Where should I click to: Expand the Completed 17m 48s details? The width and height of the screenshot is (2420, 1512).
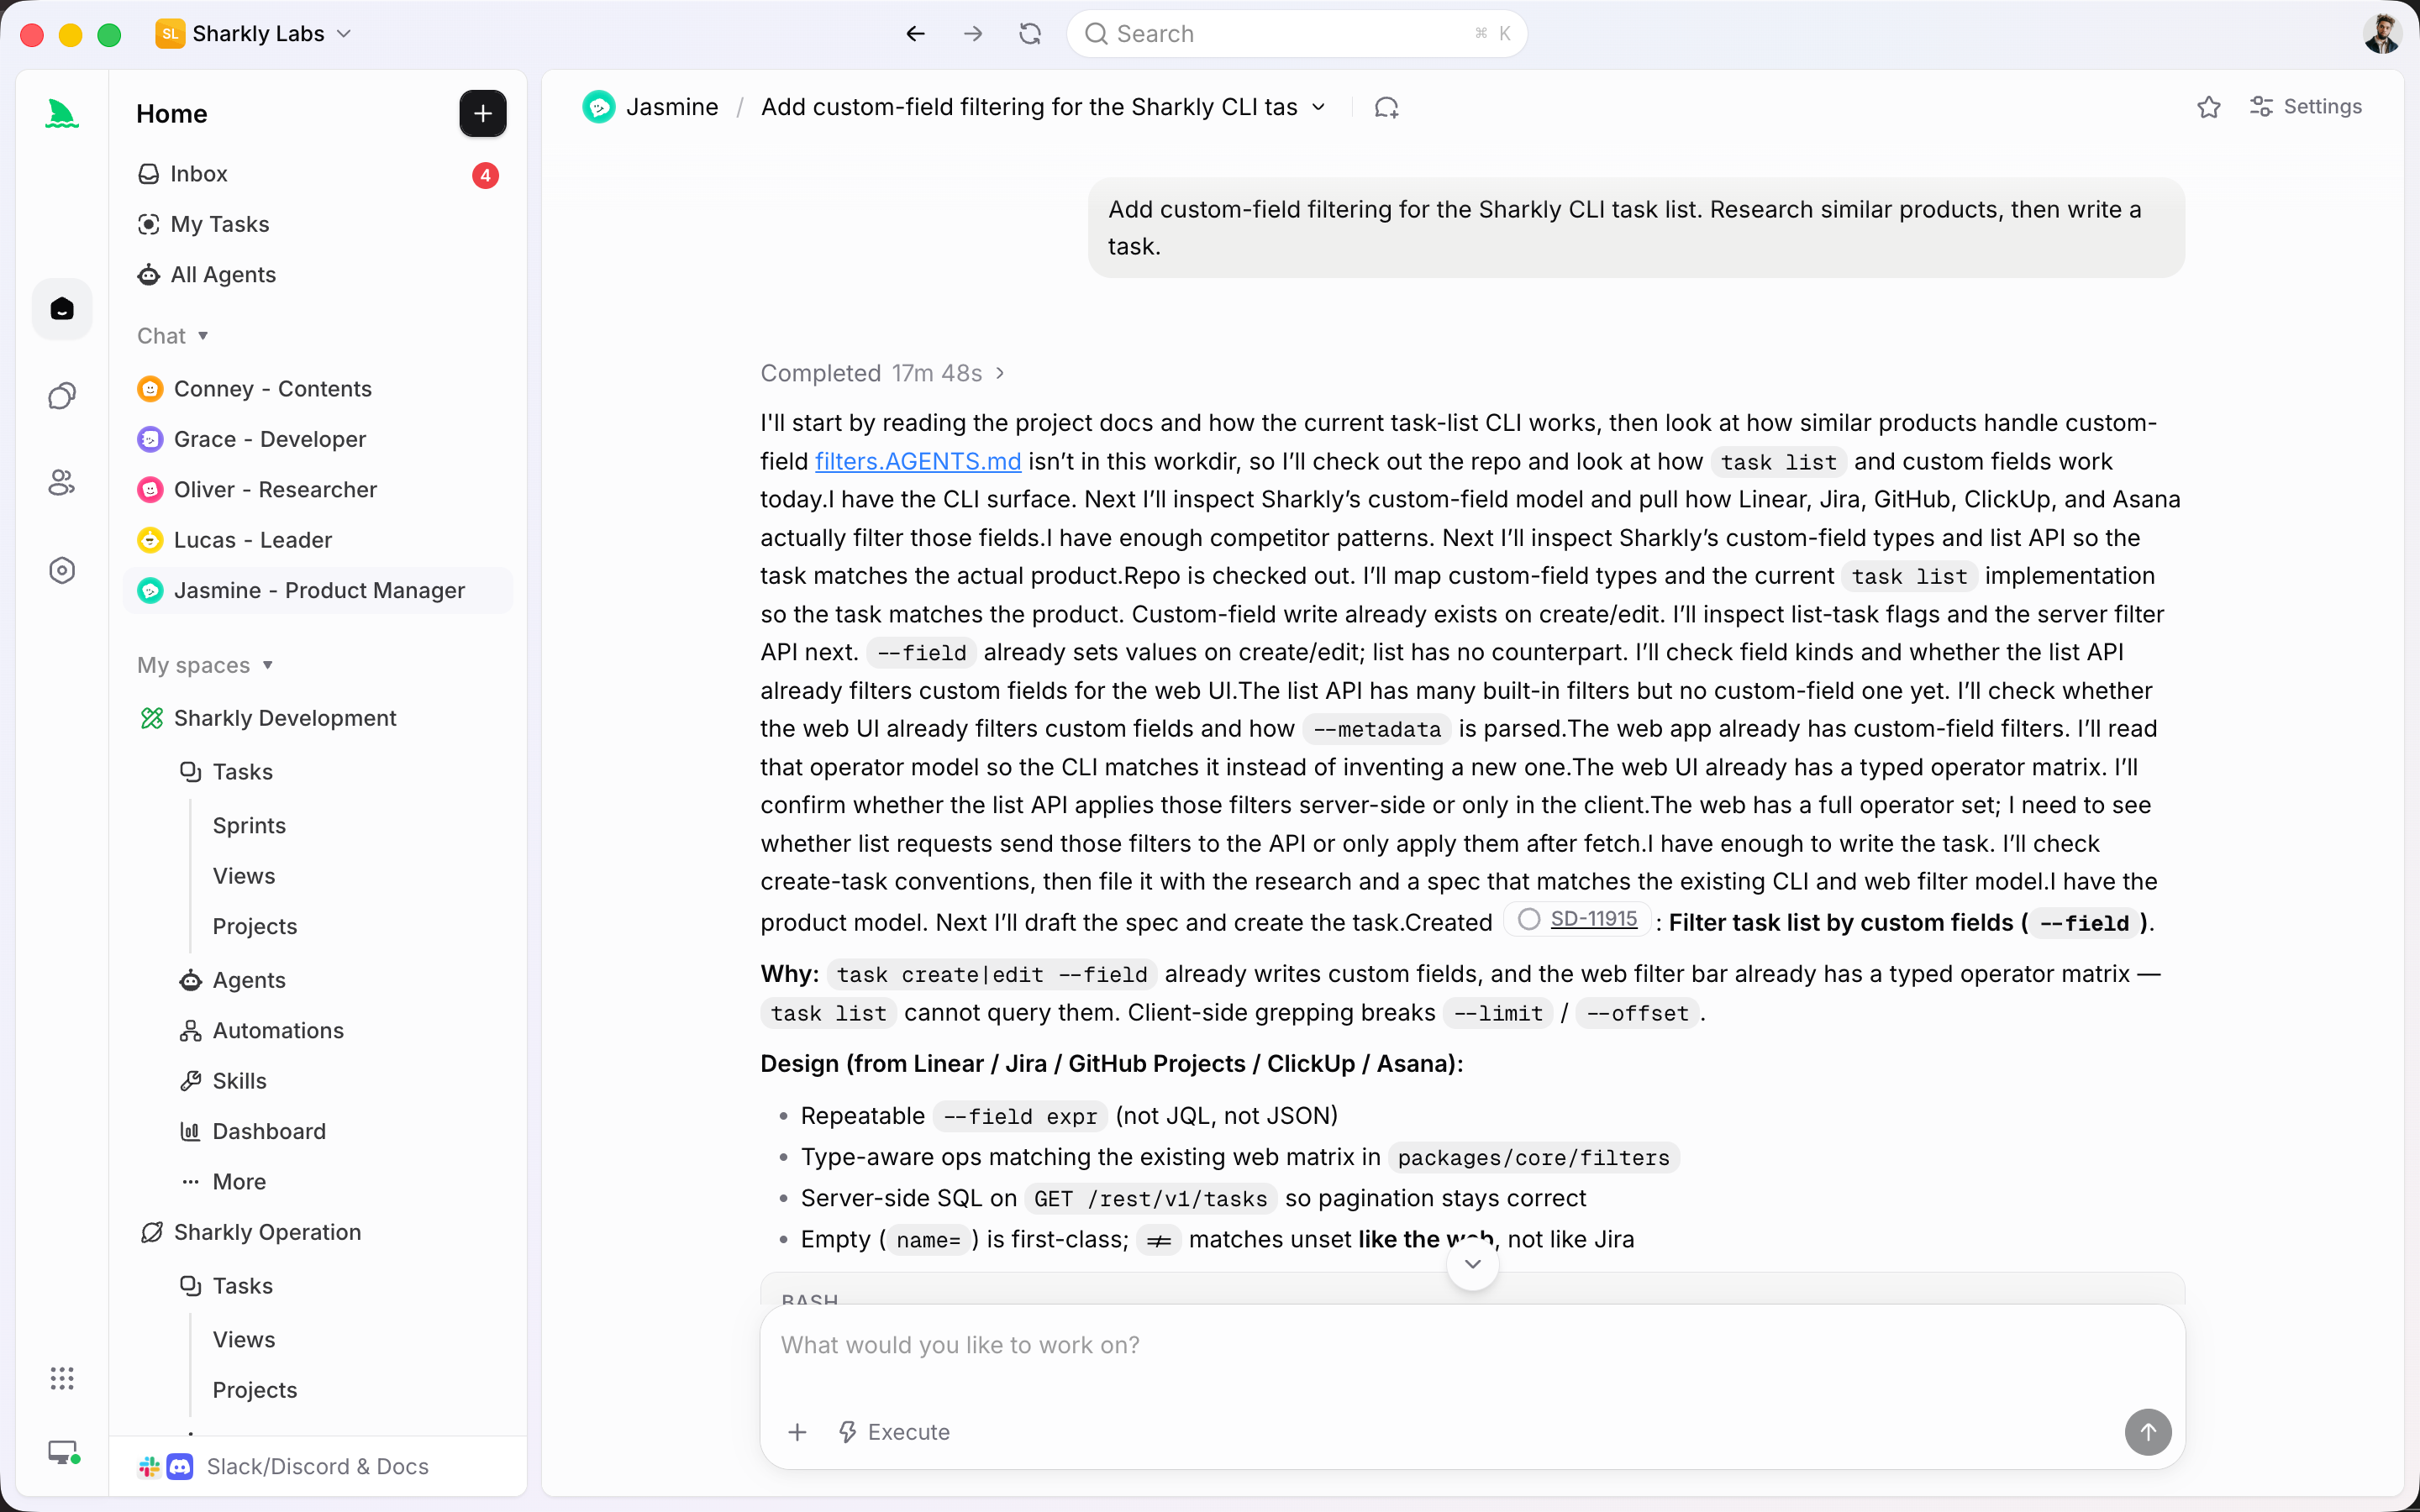[x=882, y=373]
